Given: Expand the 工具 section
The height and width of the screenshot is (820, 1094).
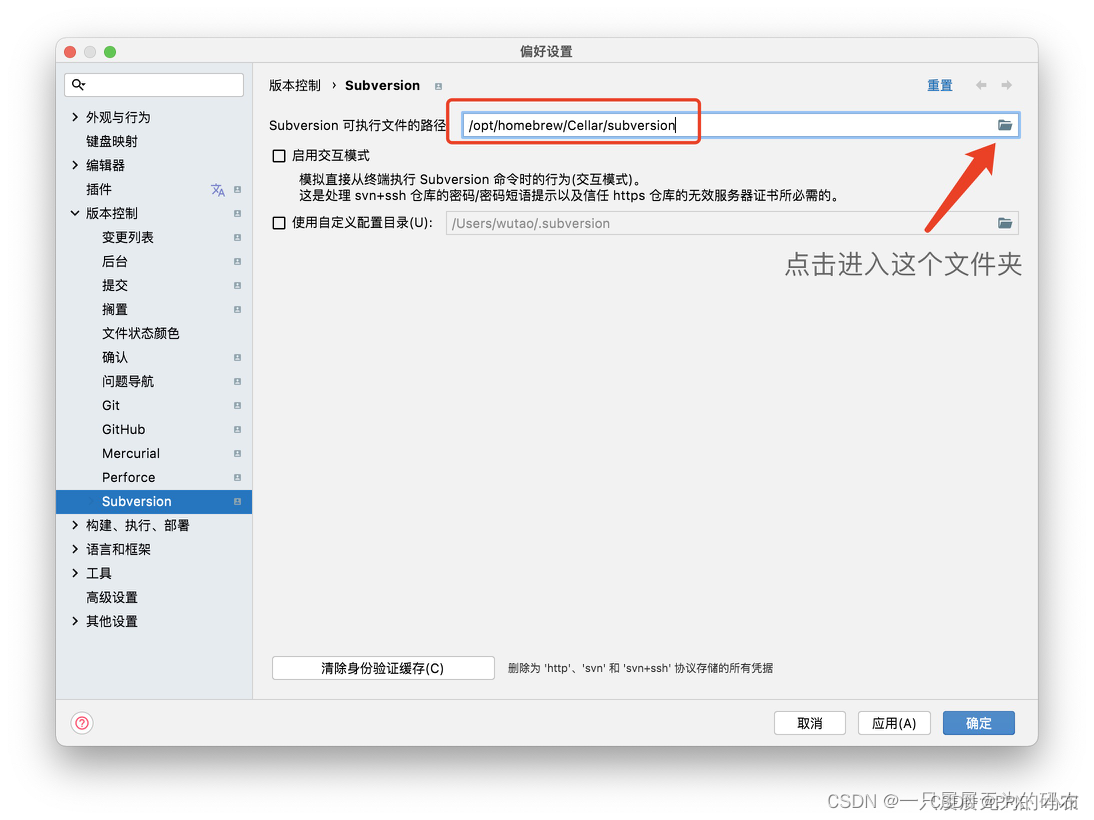Looking at the screenshot, I should point(75,573).
